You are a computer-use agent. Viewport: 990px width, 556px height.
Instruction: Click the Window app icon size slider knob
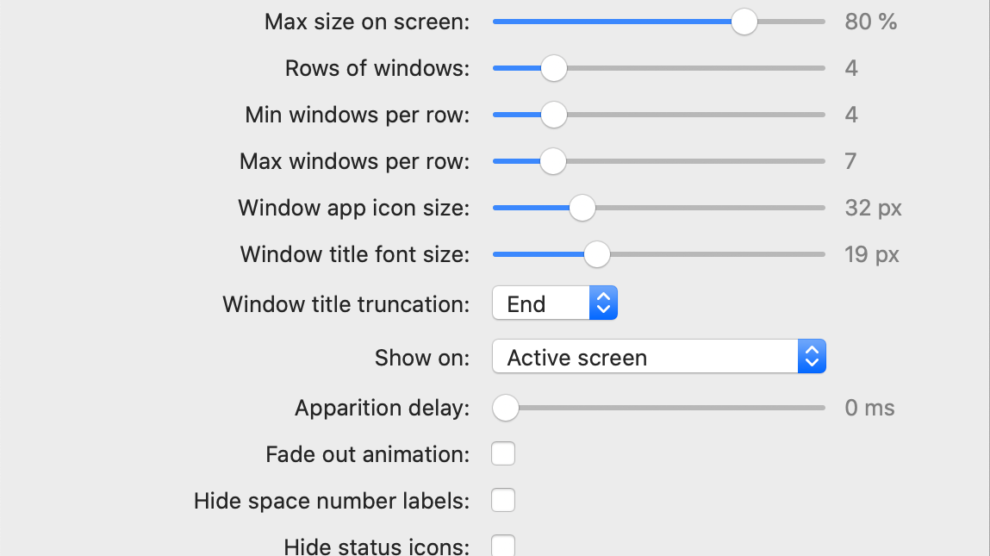pos(582,208)
